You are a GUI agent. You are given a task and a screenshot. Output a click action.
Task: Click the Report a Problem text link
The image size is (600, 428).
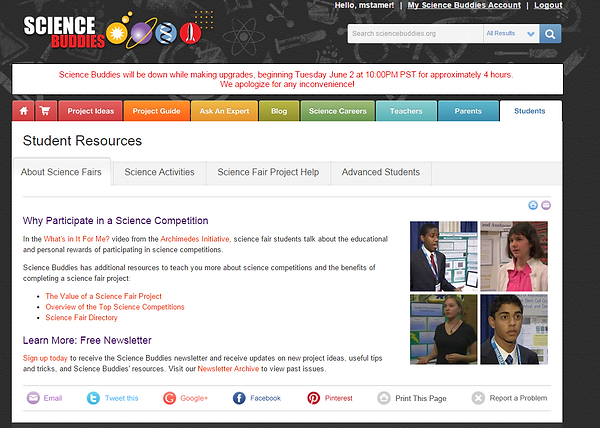[518, 398]
